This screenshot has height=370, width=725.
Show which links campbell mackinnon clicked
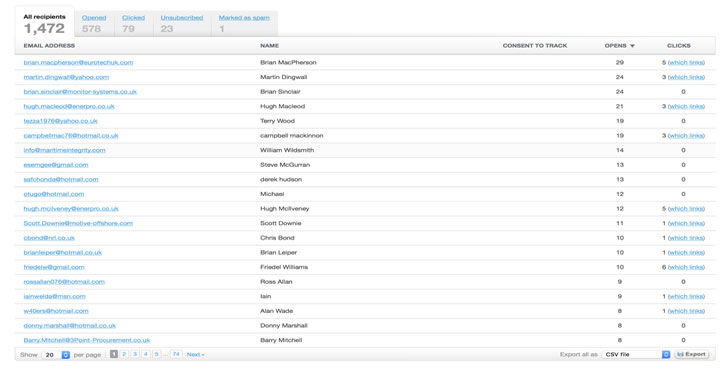click(686, 136)
